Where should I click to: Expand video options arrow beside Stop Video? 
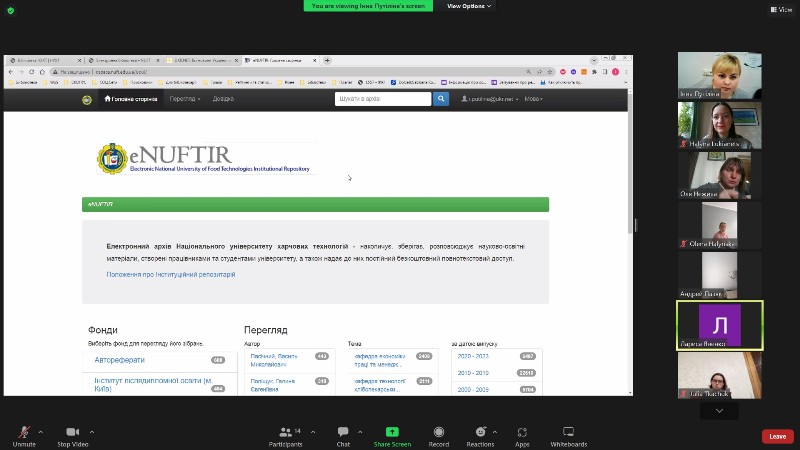point(92,432)
